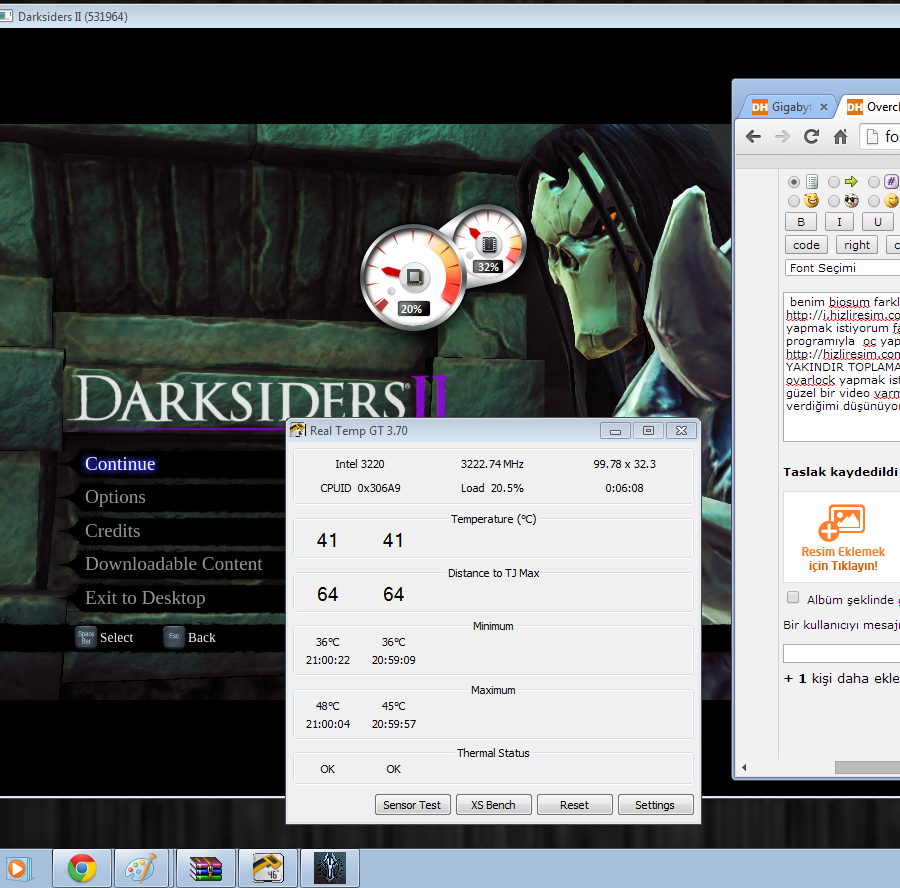The image size is (900, 888).
Task: Run XS Bench in Real Temp
Action: tap(493, 805)
